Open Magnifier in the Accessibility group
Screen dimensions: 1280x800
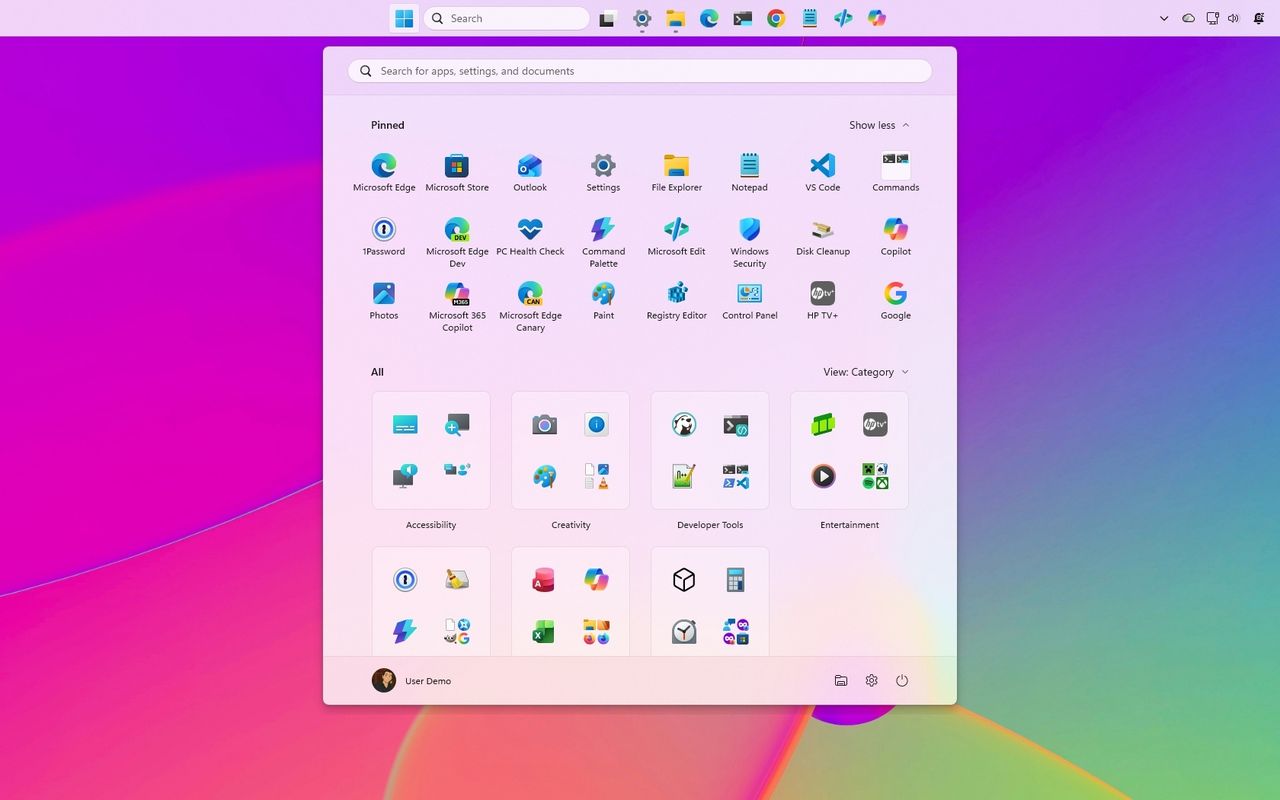point(457,425)
